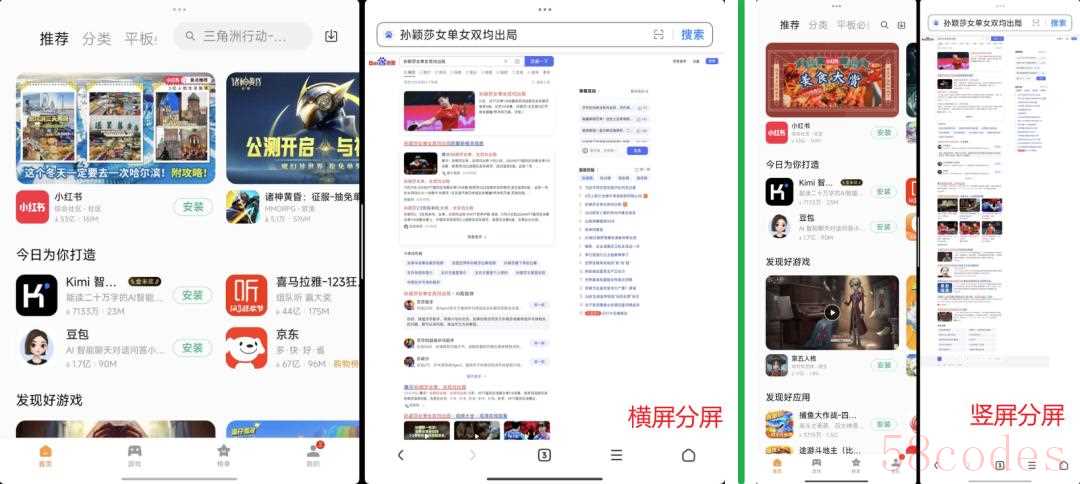The height and width of the screenshot is (484, 1080).
Task: Install 小红书 in portrait app store
Action: 884,132
